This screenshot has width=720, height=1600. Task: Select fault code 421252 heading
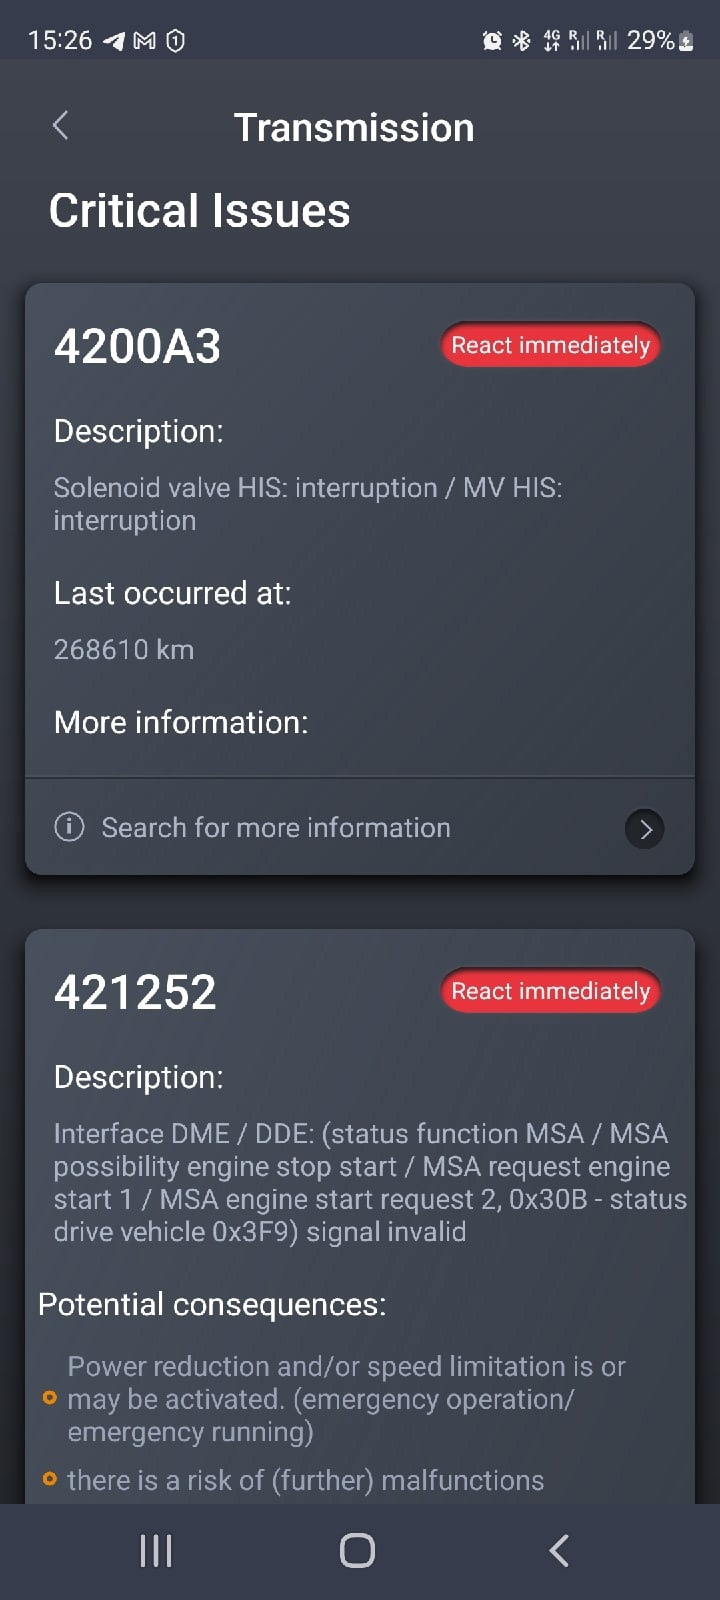point(135,992)
